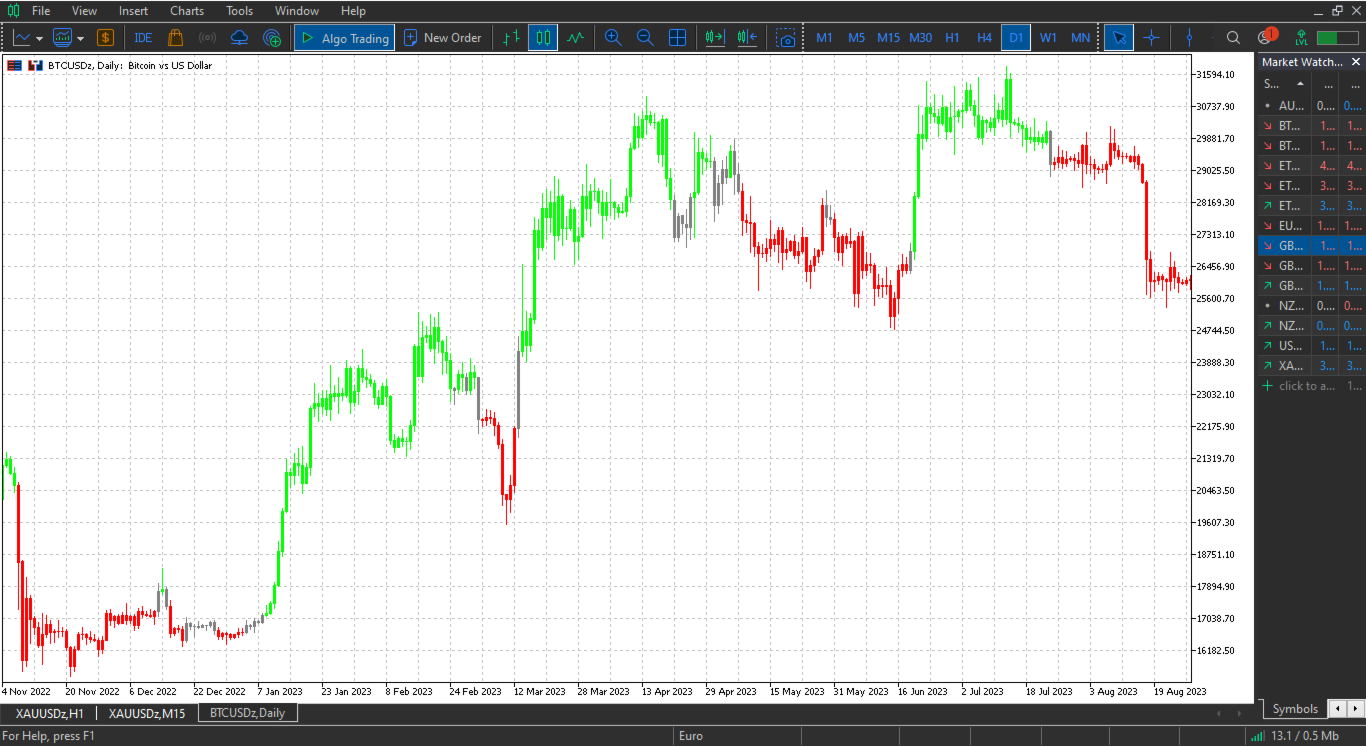Image resolution: width=1366 pixels, height=746 pixels.
Task: Zoom out of the chart
Action: (645, 38)
